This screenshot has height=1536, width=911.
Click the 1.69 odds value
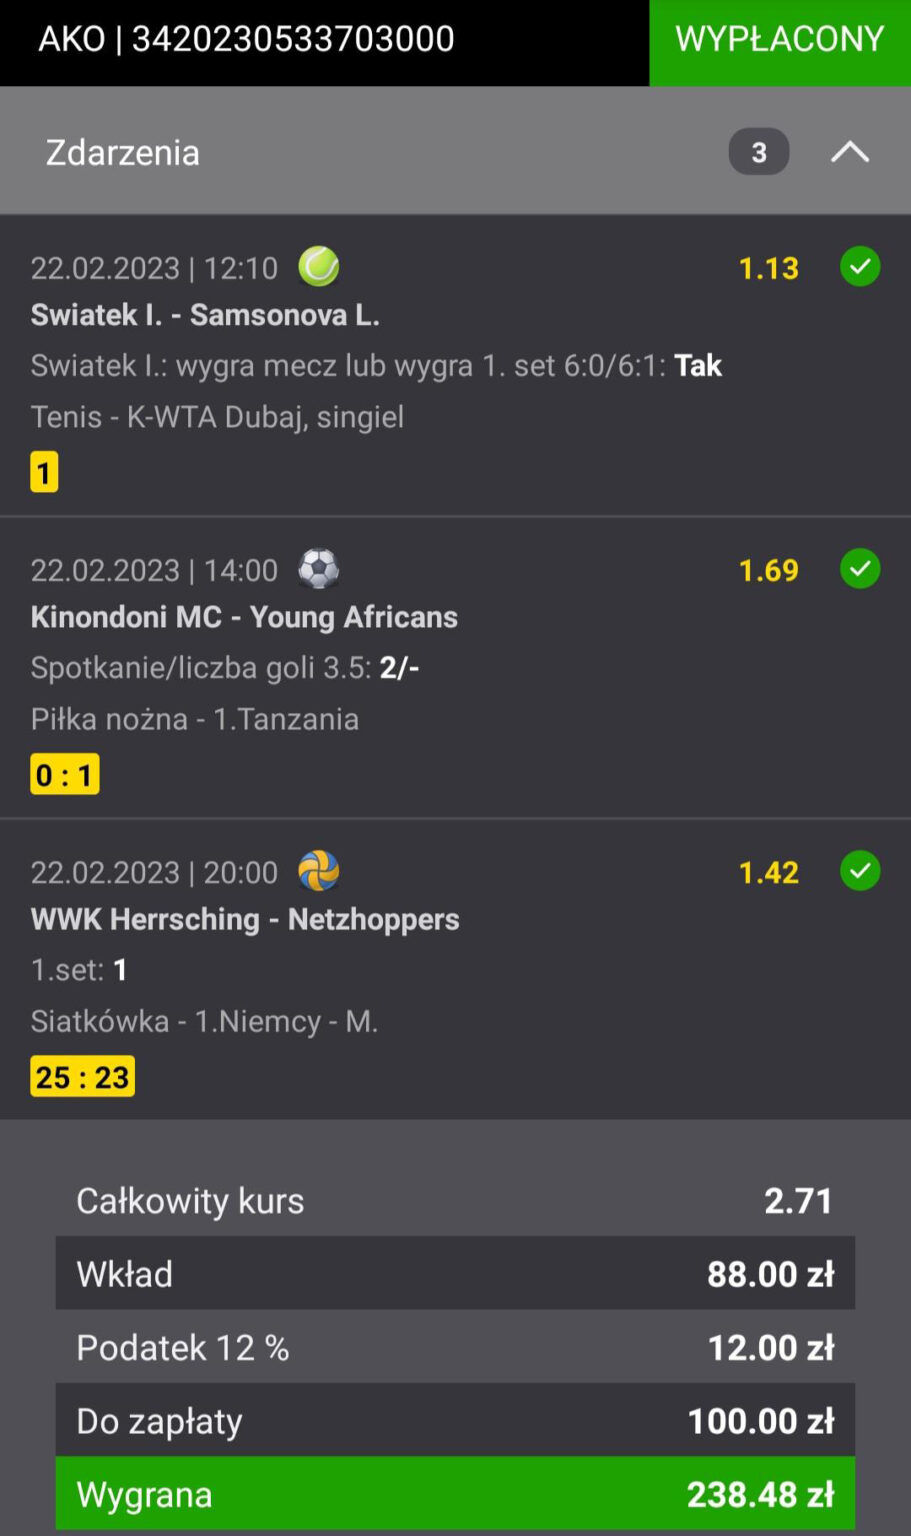[768, 570]
